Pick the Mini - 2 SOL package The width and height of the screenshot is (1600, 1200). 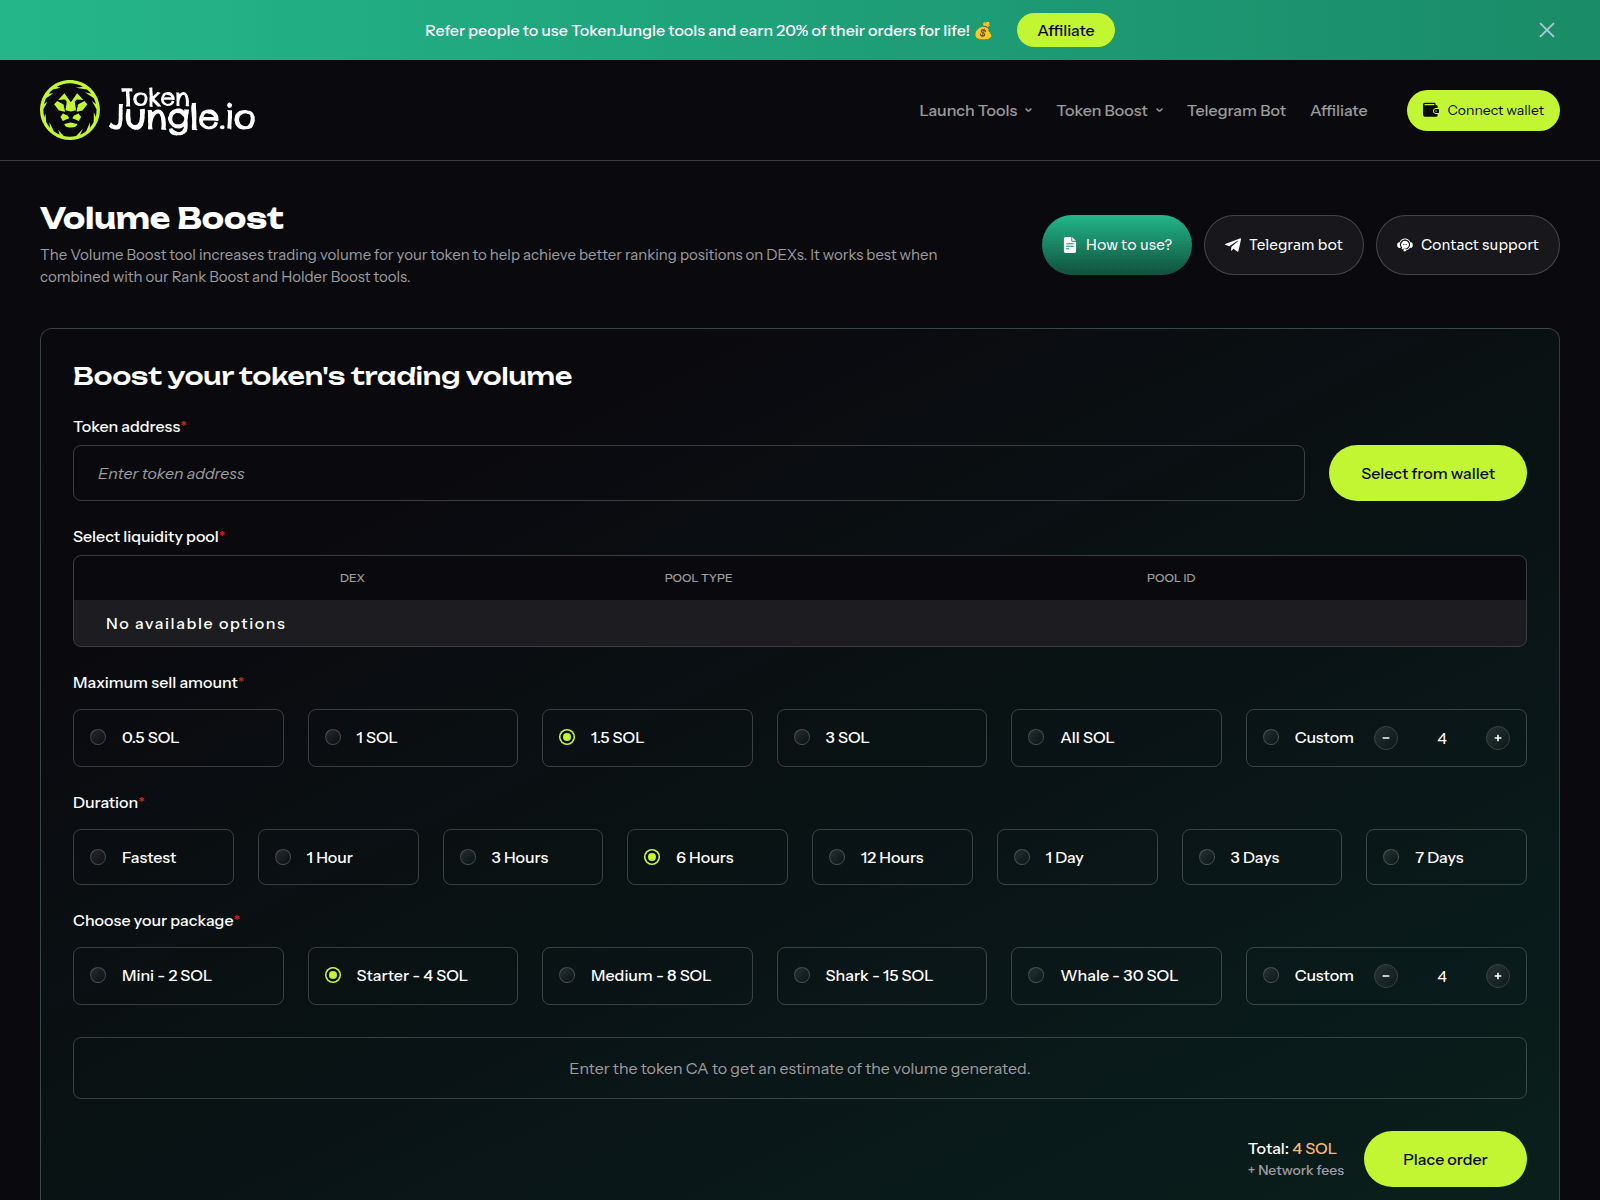(178, 976)
